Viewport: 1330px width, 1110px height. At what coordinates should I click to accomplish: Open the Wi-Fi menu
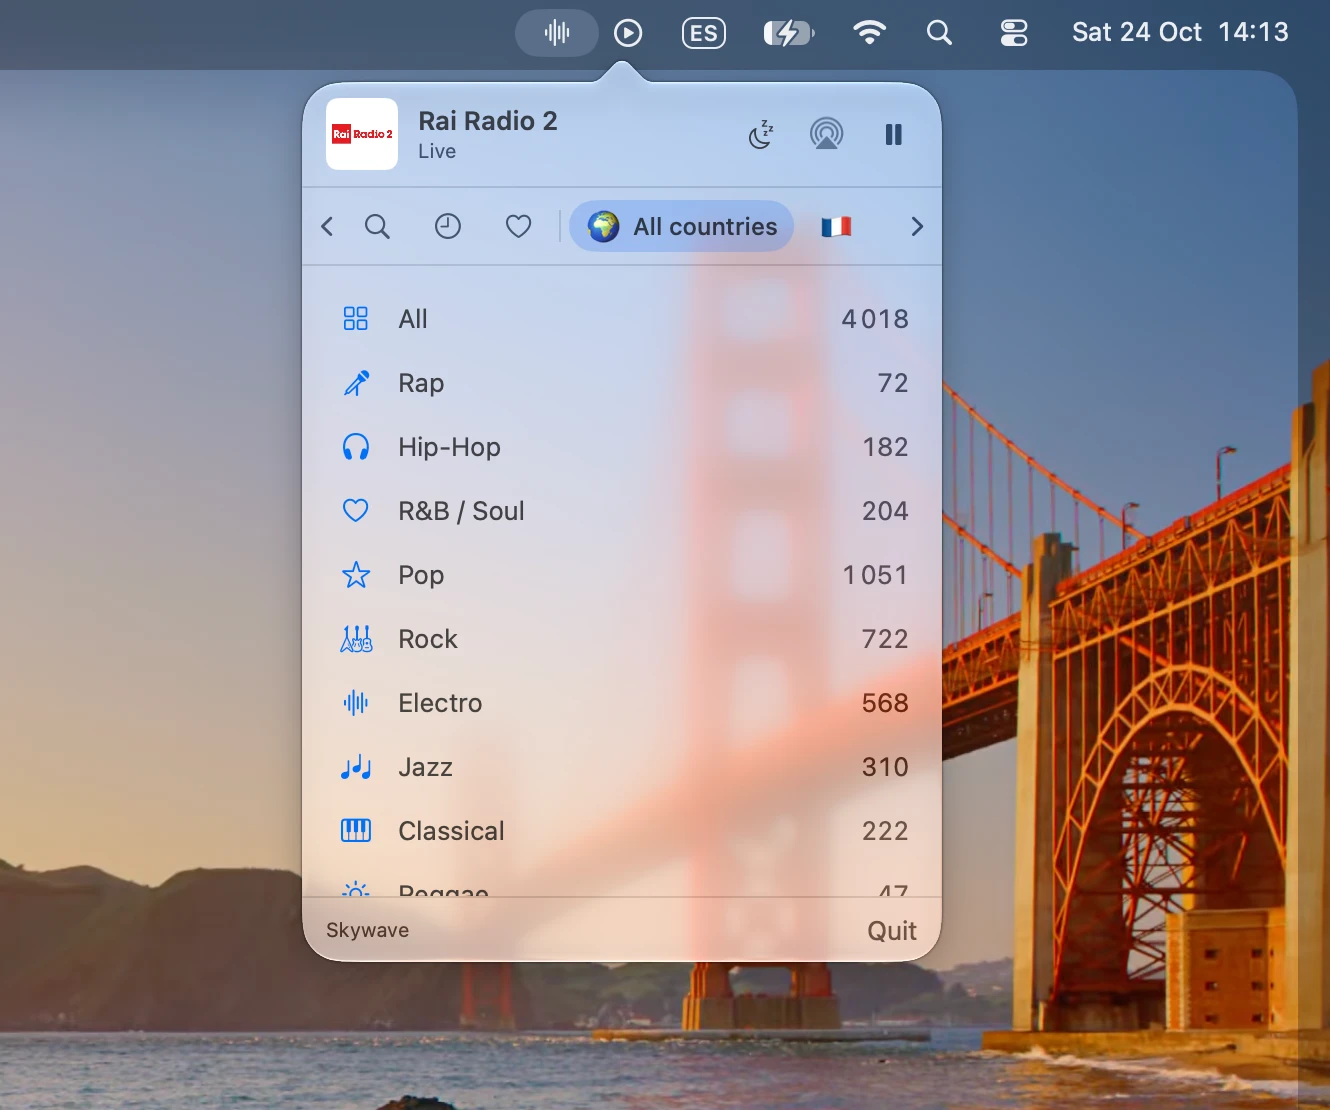870,33
